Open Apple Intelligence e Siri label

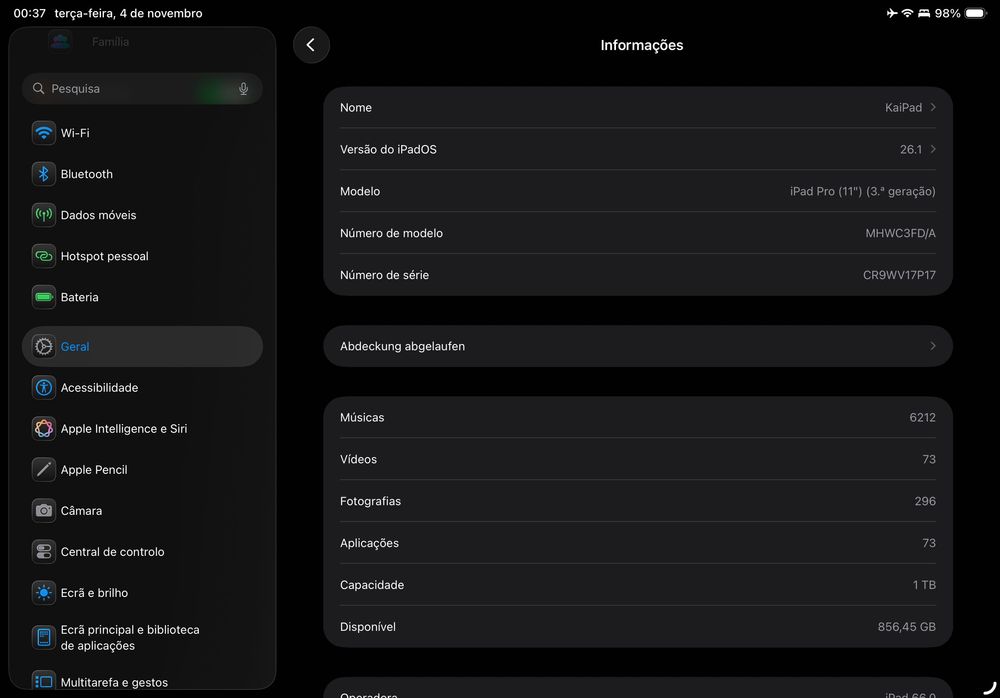coord(124,428)
